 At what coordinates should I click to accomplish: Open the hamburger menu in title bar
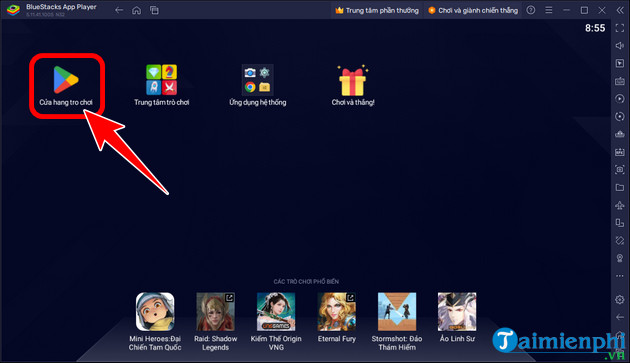click(x=548, y=10)
